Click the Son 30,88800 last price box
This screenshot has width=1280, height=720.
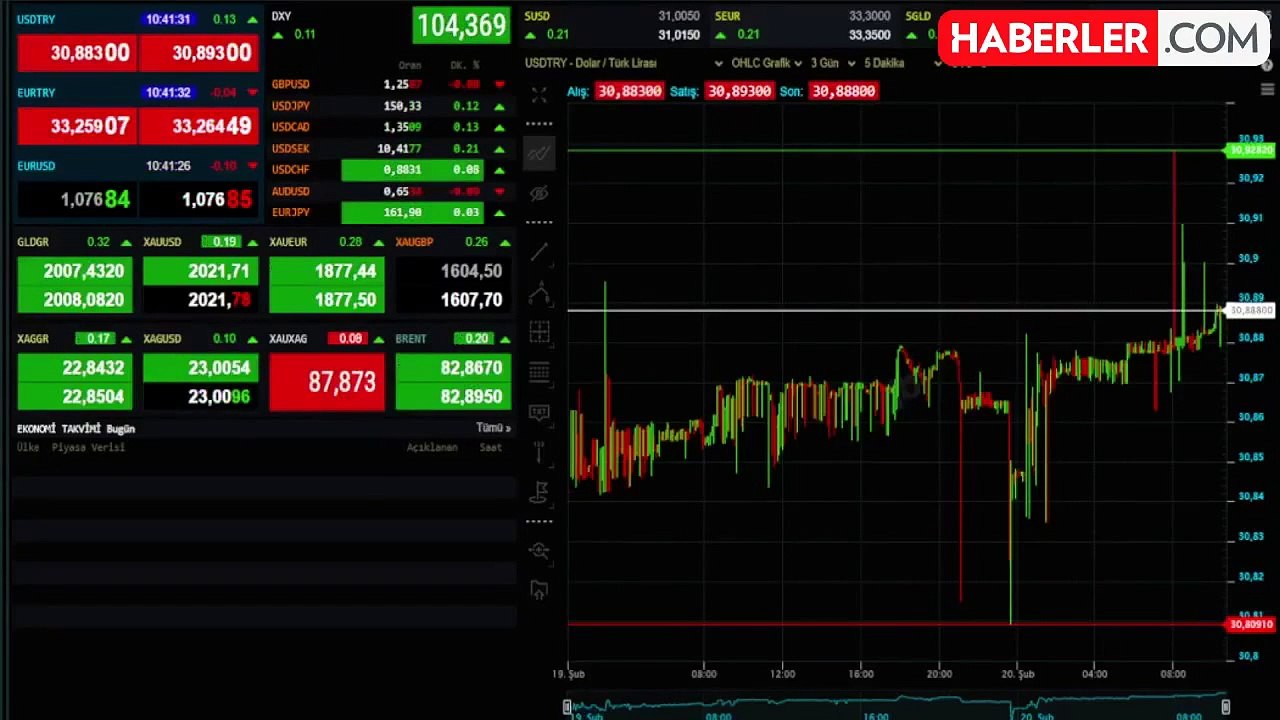pos(843,91)
